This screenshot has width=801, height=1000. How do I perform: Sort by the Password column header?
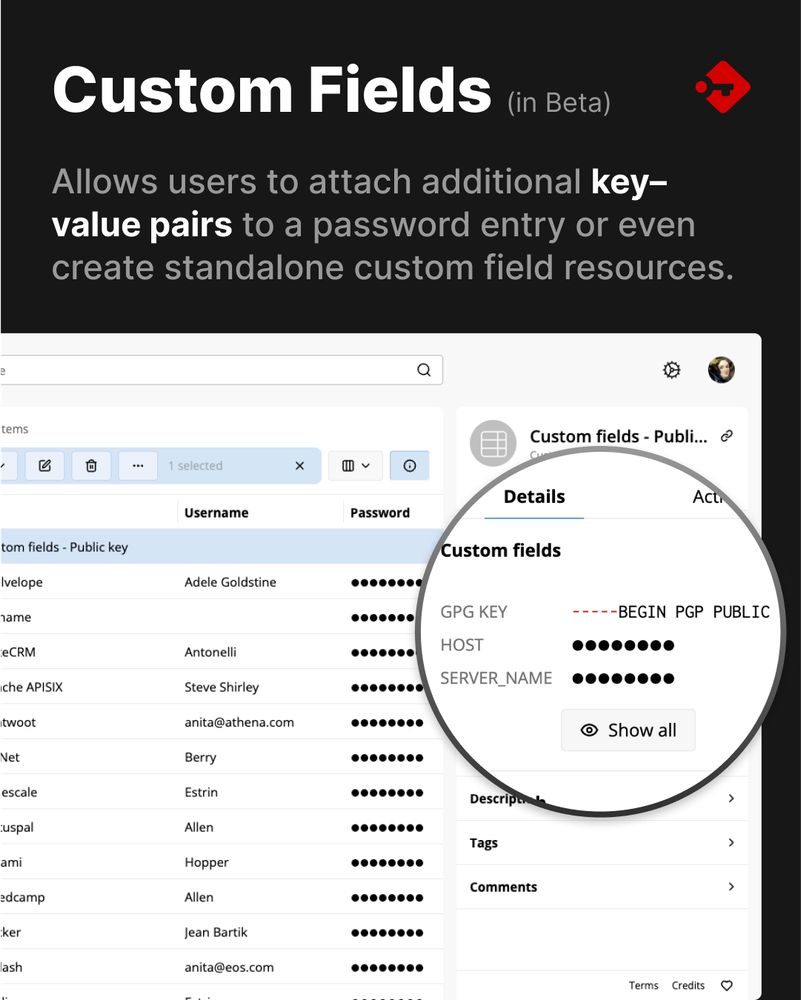(x=379, y=513)
